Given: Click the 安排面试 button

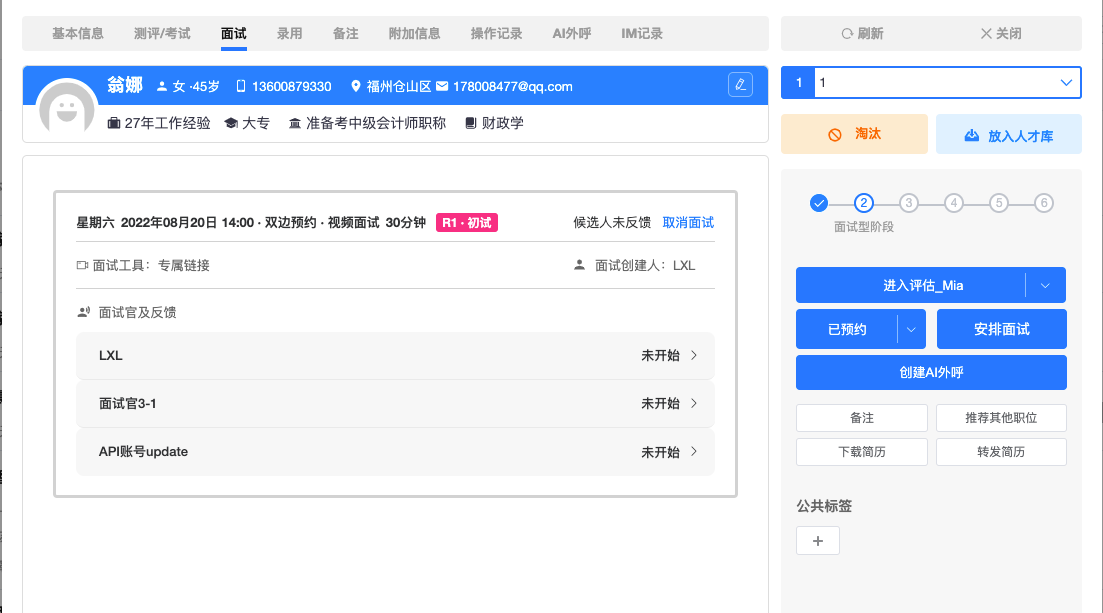Looking at the screenshot, I should [1002, 329].
